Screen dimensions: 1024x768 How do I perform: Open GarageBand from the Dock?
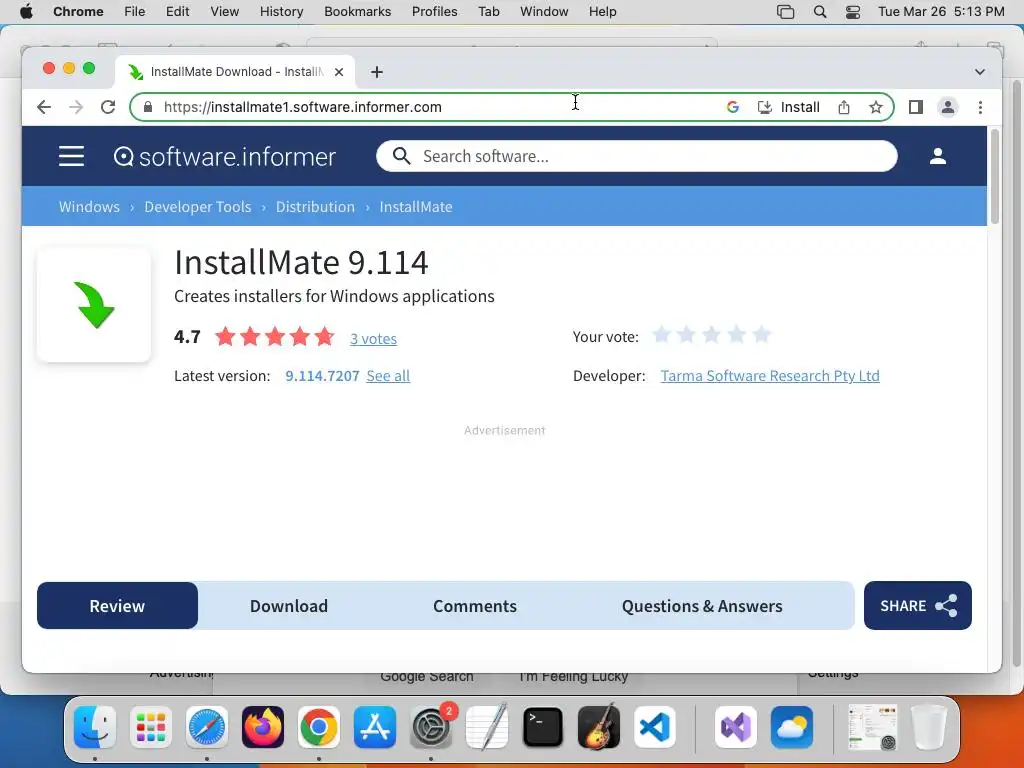click(599, 727)
